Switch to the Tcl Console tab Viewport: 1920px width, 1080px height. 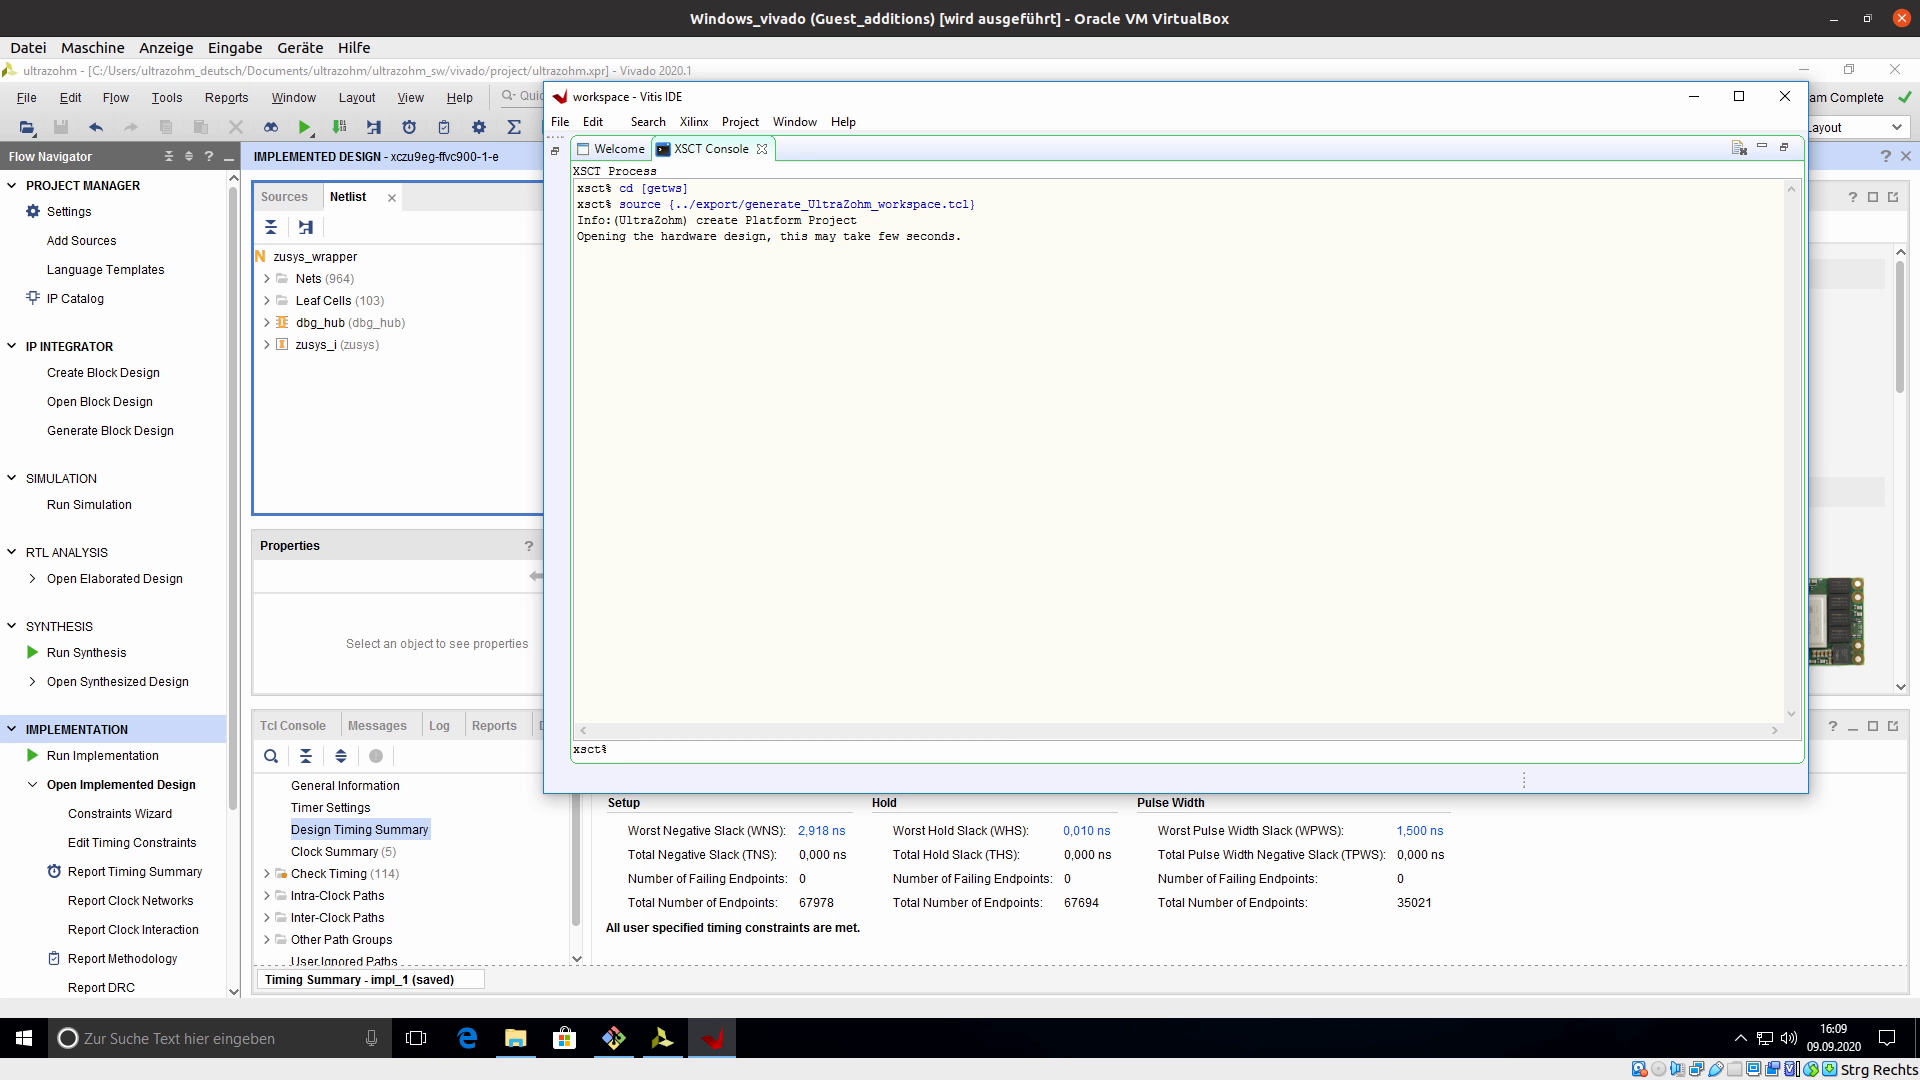[x=292, y=726]
